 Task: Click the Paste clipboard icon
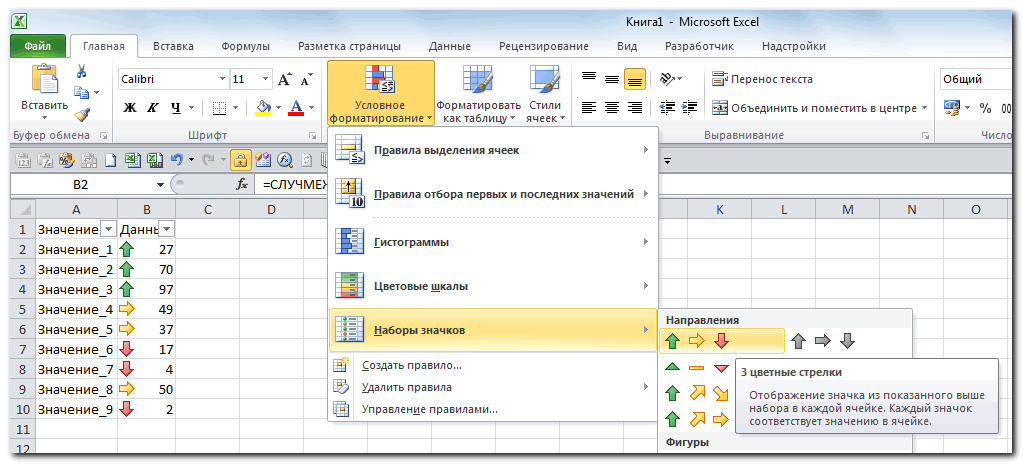click(x=44, y=79)
